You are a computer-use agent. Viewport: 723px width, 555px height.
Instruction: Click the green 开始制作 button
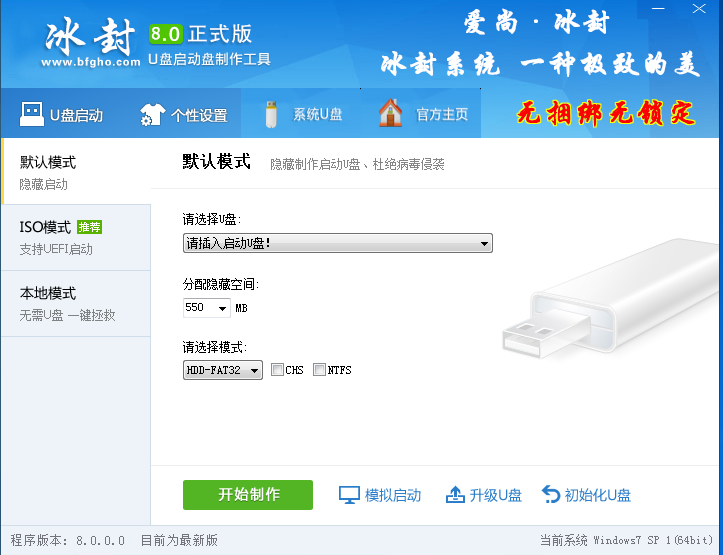[248, 495]
